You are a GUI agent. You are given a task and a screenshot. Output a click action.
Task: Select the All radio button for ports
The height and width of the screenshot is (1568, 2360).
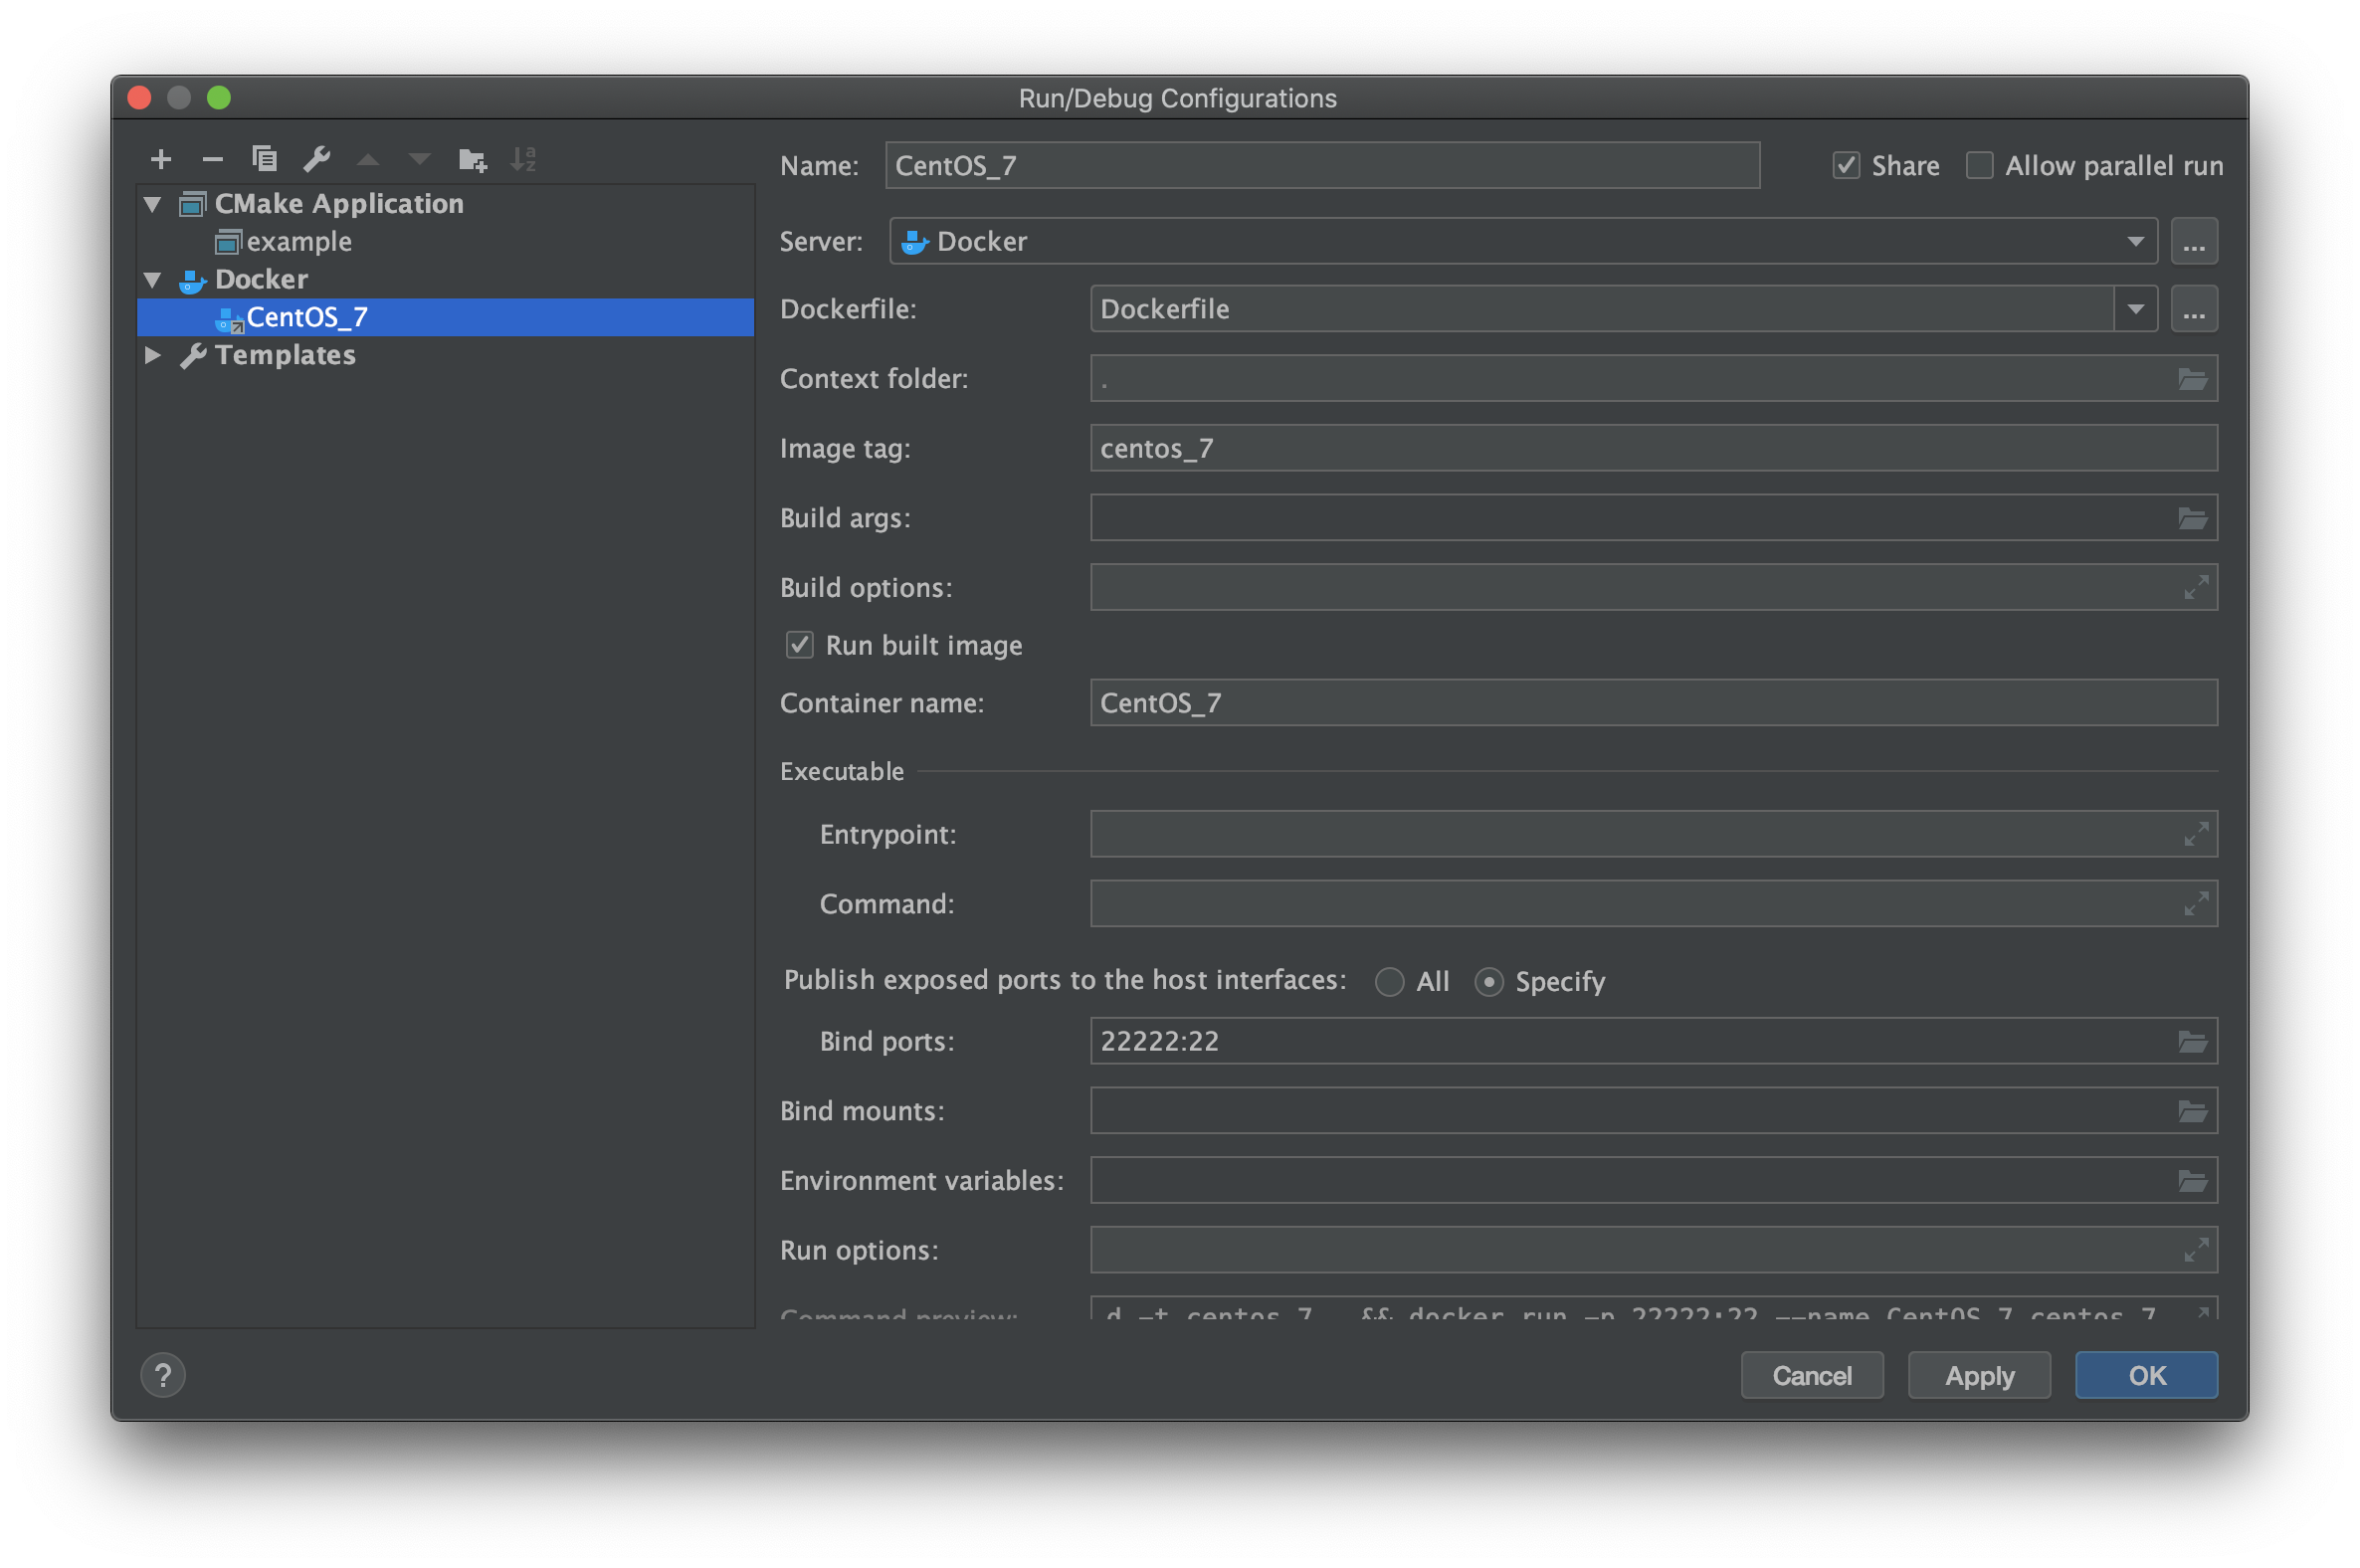coord(1389,982)
